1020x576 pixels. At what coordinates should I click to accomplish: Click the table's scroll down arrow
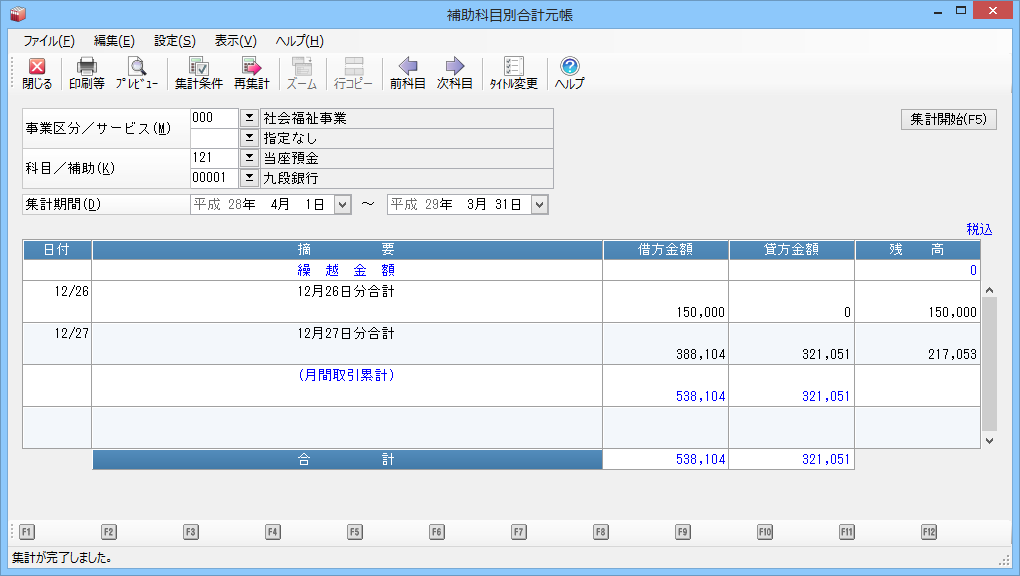[990, 439]
